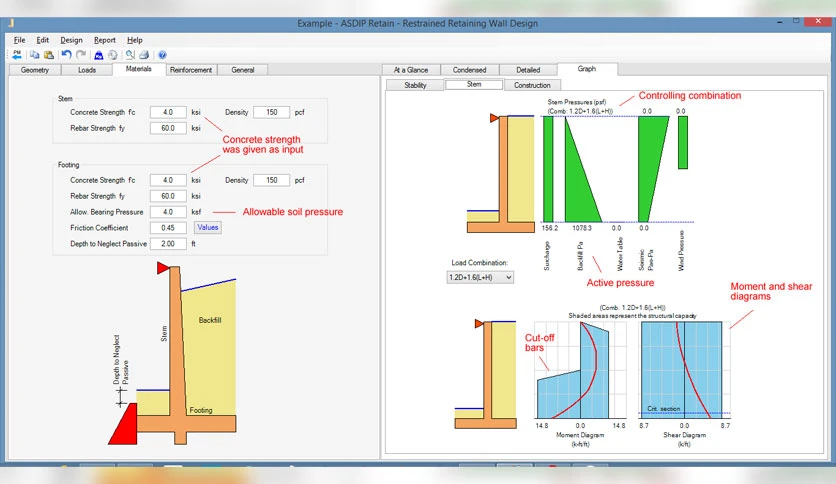Open the Report menu
The height and width of the screenshot is (484, 836).
coord(104,40)
